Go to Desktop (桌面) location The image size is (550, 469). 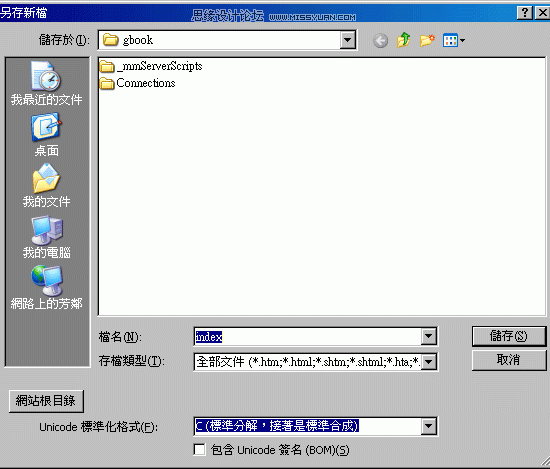point(46,134)
